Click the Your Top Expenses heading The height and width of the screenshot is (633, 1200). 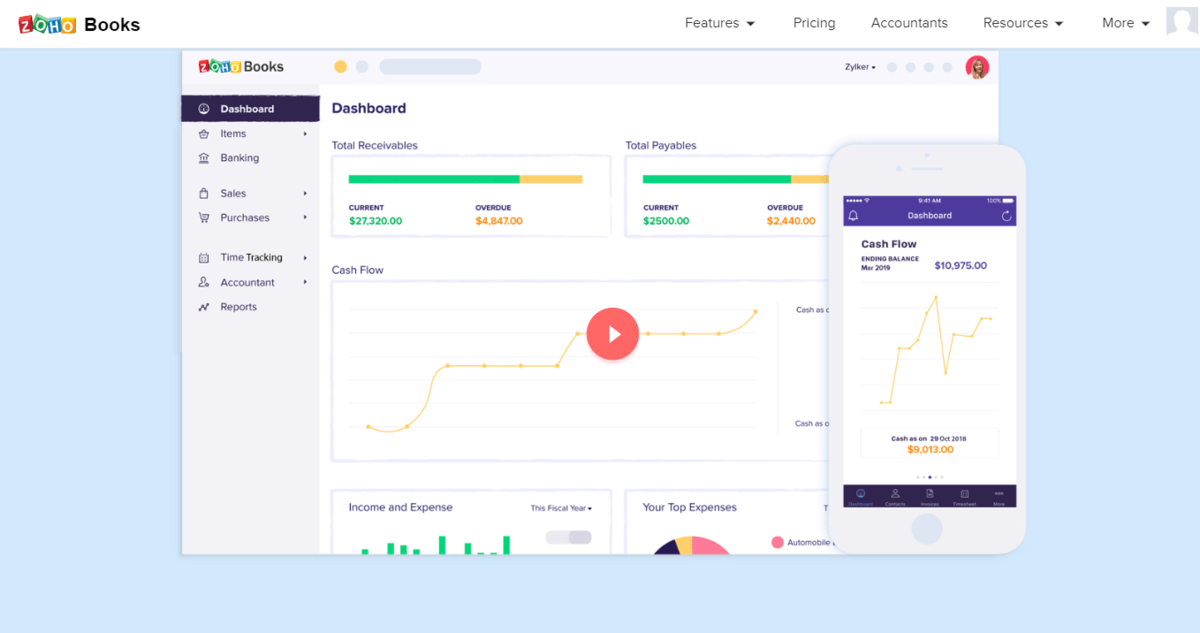690,508
